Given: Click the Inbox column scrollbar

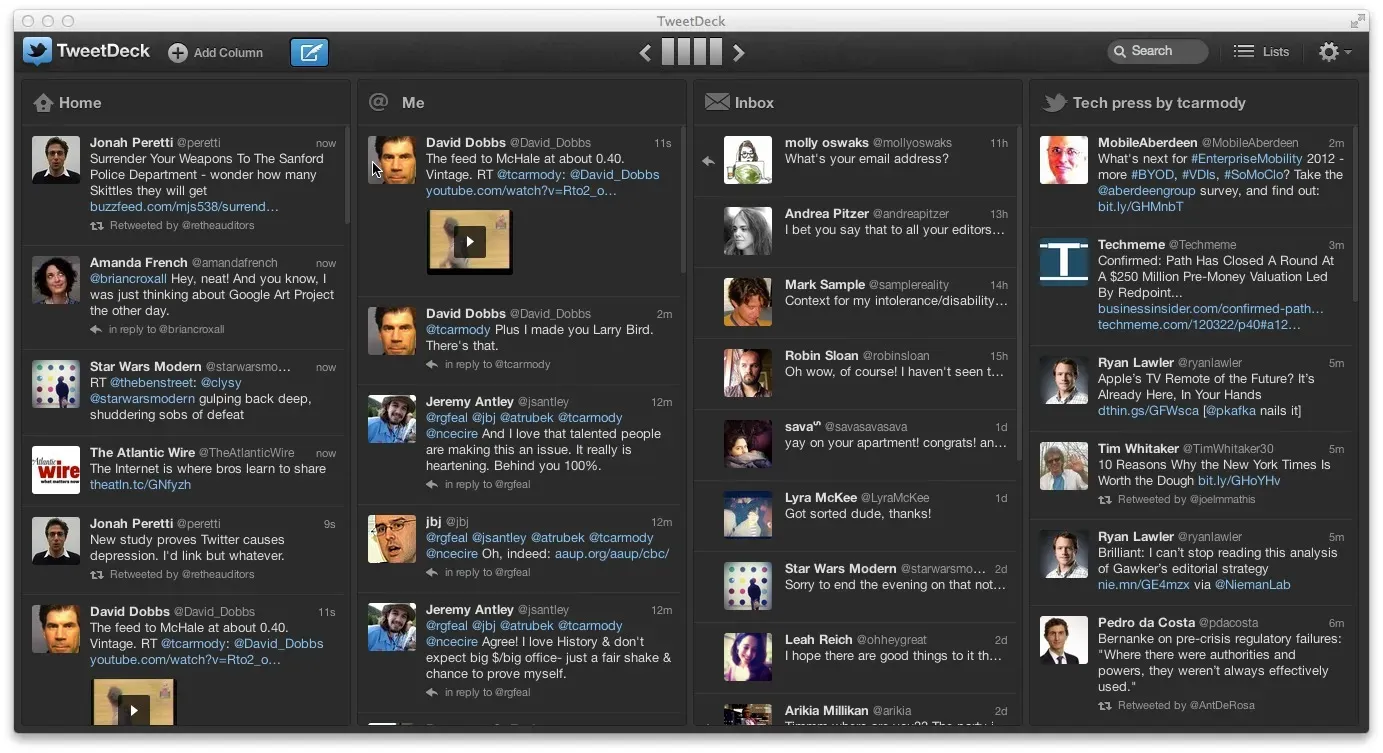Looking at the screenshot, I should [1019, 293].
